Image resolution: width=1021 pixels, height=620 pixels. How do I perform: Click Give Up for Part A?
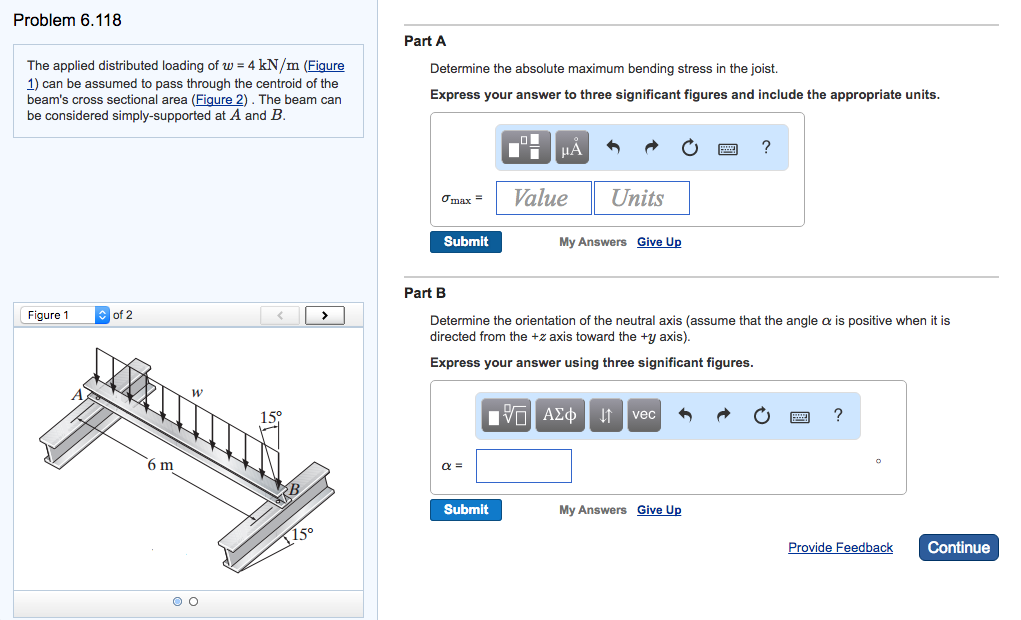click(x=658, y=241)
